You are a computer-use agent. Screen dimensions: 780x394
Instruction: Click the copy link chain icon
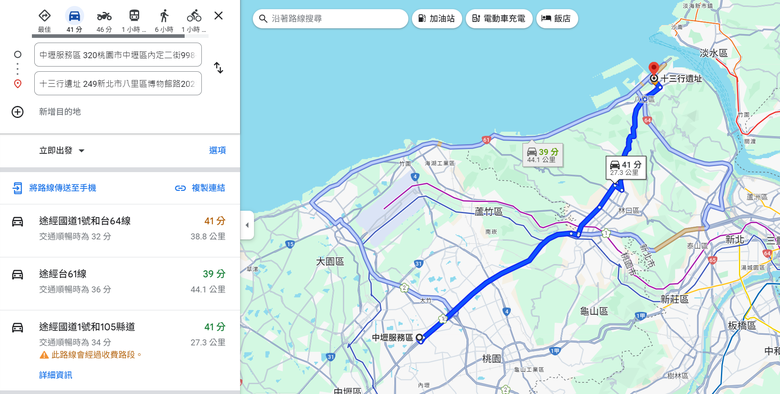[180, 188]
